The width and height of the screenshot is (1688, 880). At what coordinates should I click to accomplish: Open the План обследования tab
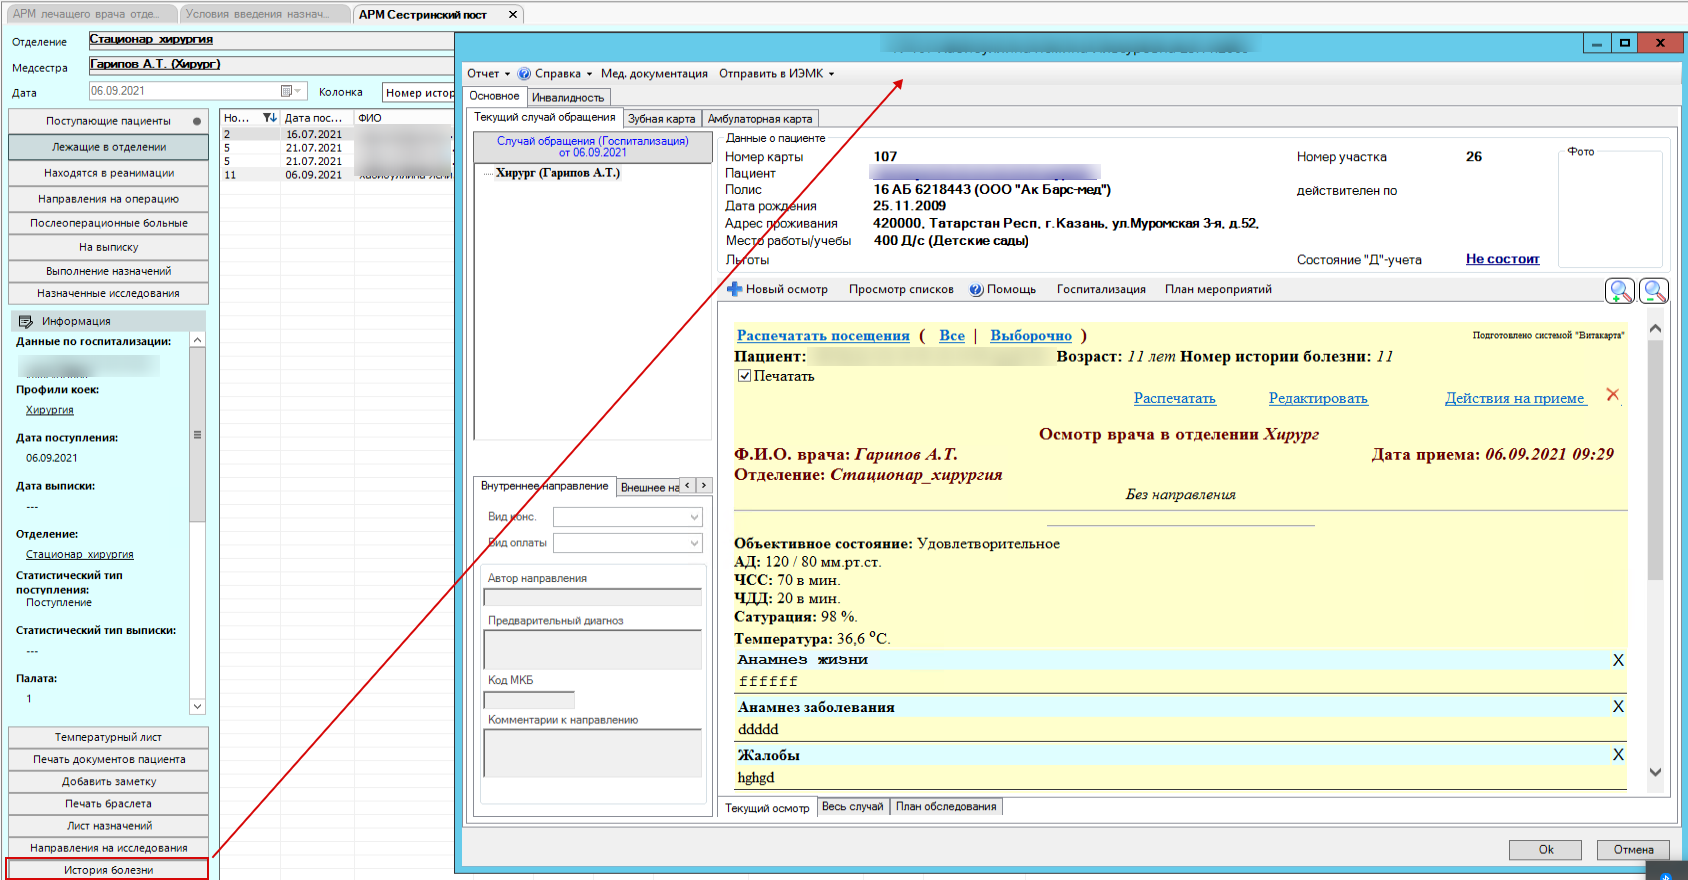[x=946, y=807]
